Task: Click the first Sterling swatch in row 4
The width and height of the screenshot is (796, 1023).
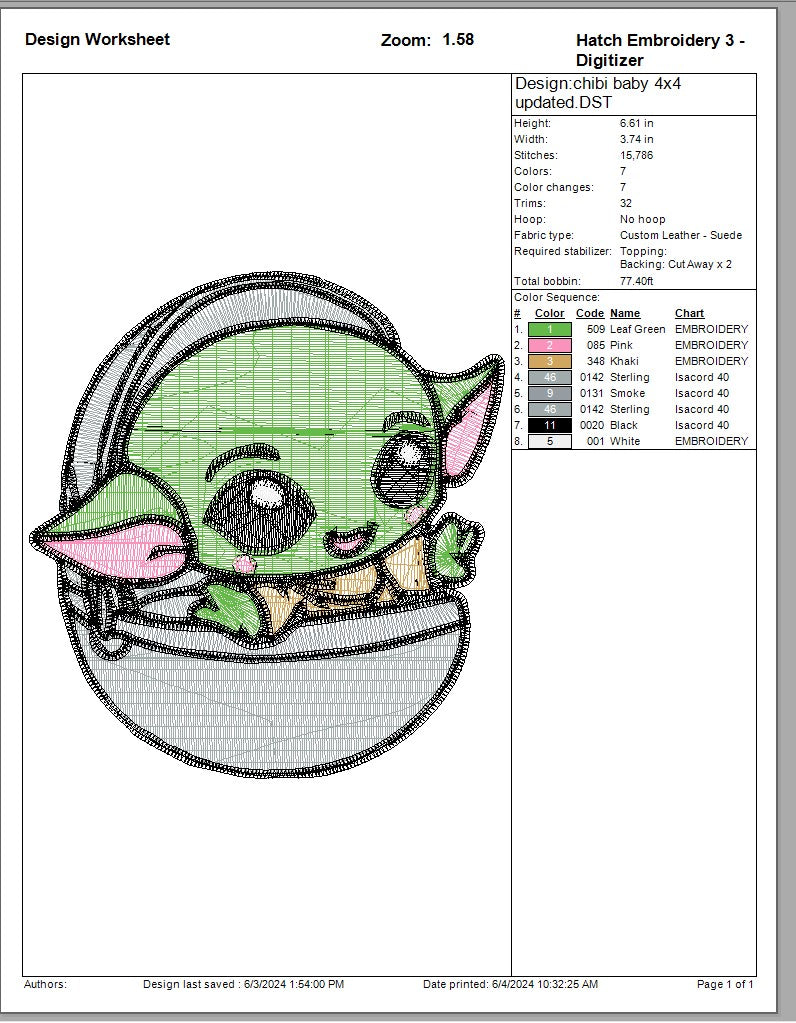Action: tap(549, 377)
